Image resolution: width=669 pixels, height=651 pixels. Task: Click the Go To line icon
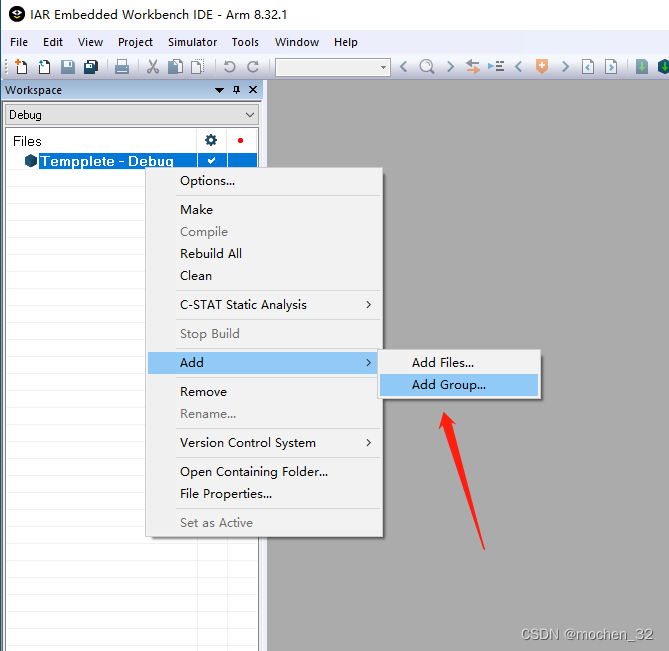point(496,67)
